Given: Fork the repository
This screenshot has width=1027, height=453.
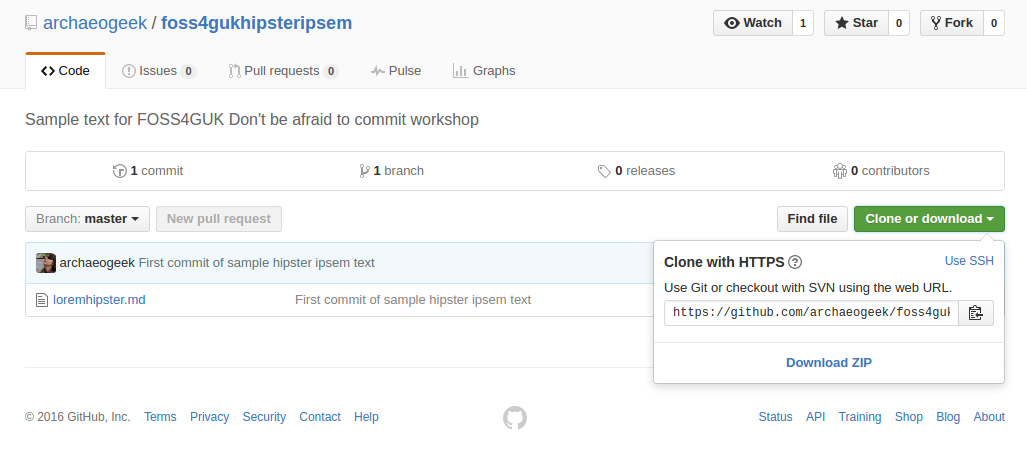Looking at the screenshot, I should pyautogui.click(x=952, y=23).
